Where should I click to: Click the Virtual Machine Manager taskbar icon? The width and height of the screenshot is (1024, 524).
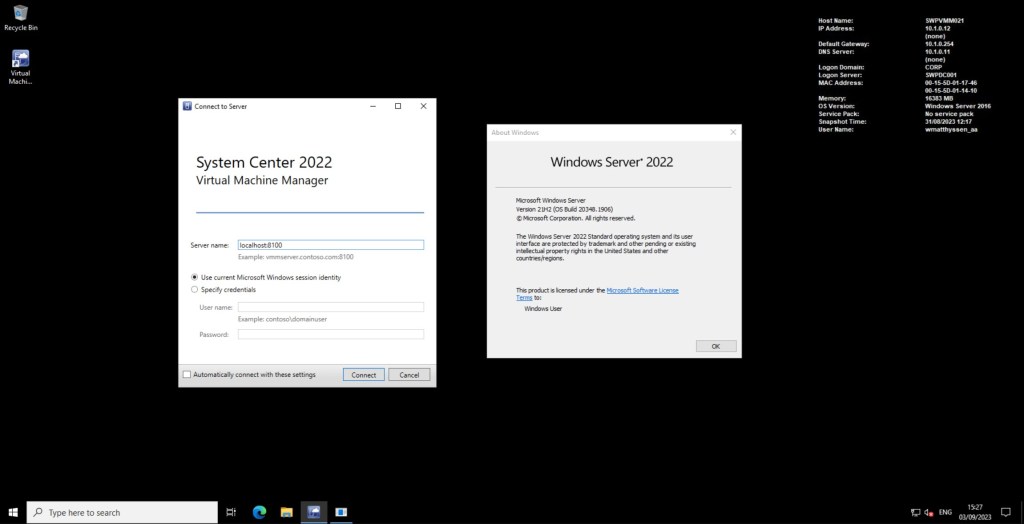tap(313, 512)
